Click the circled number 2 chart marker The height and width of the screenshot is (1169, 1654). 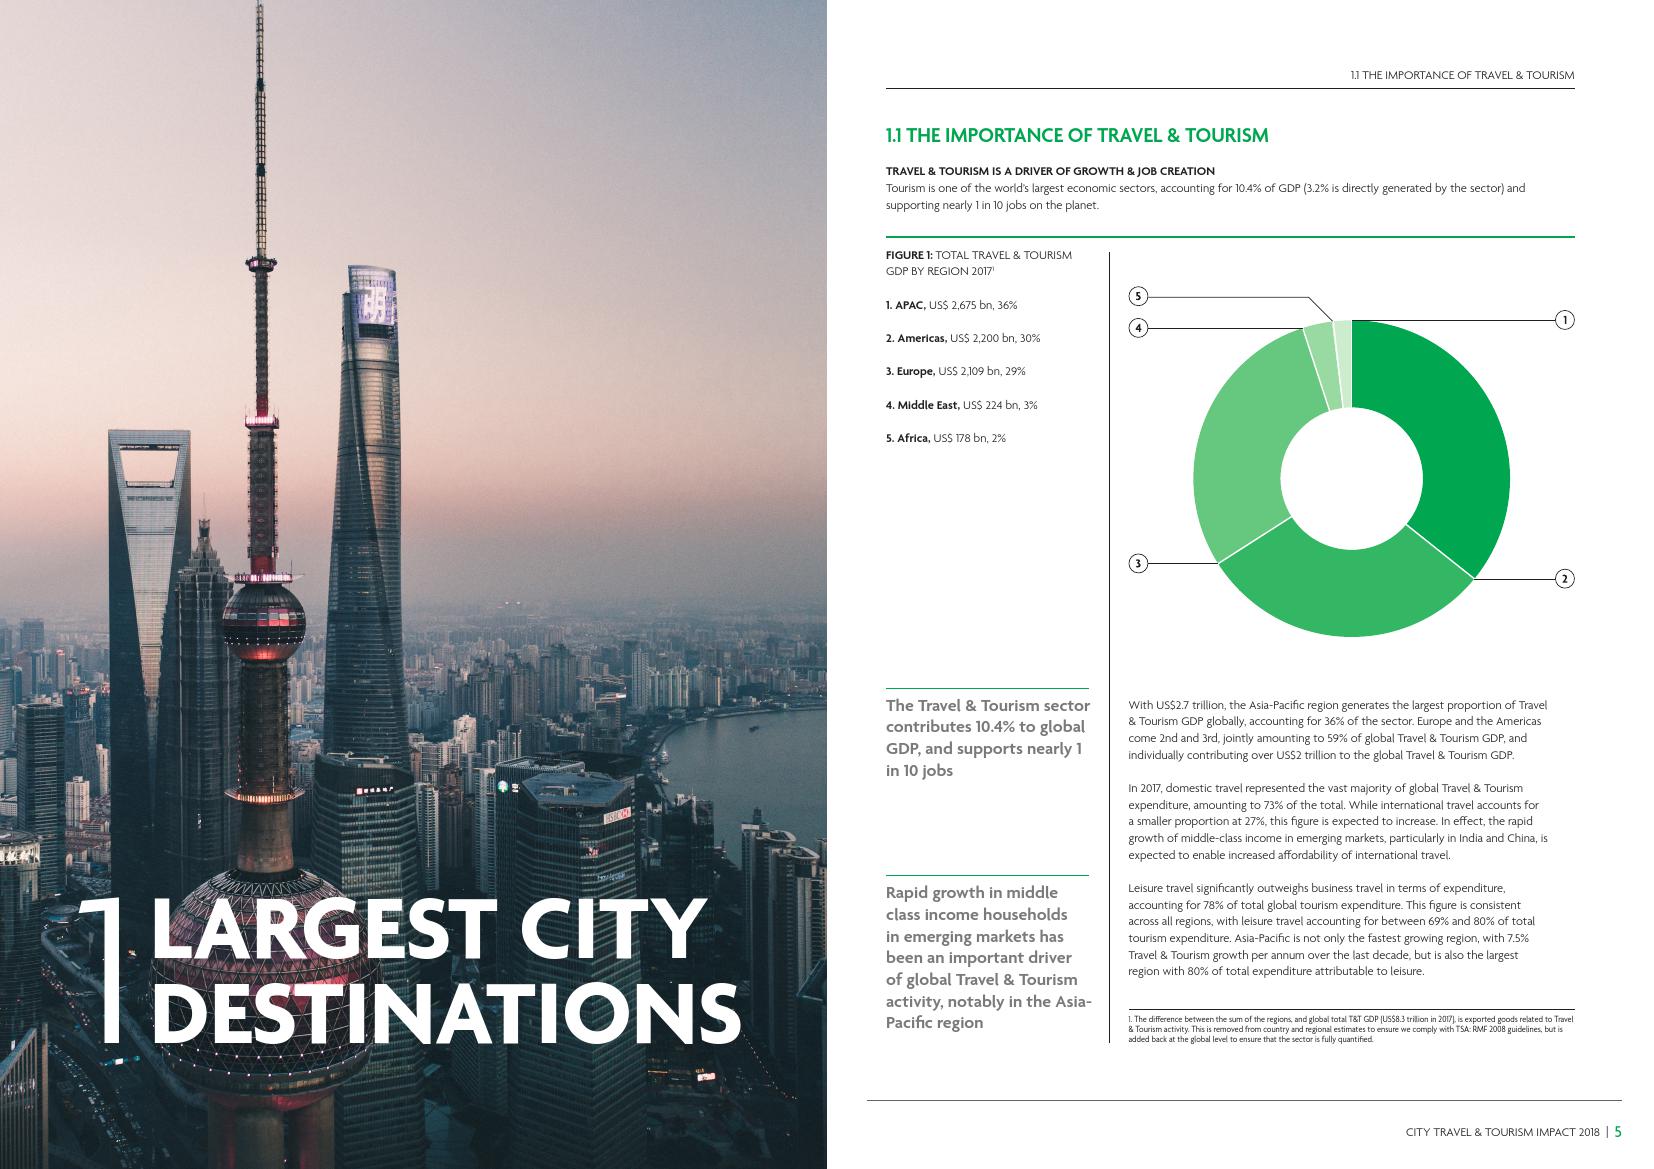coord(1564,579)
